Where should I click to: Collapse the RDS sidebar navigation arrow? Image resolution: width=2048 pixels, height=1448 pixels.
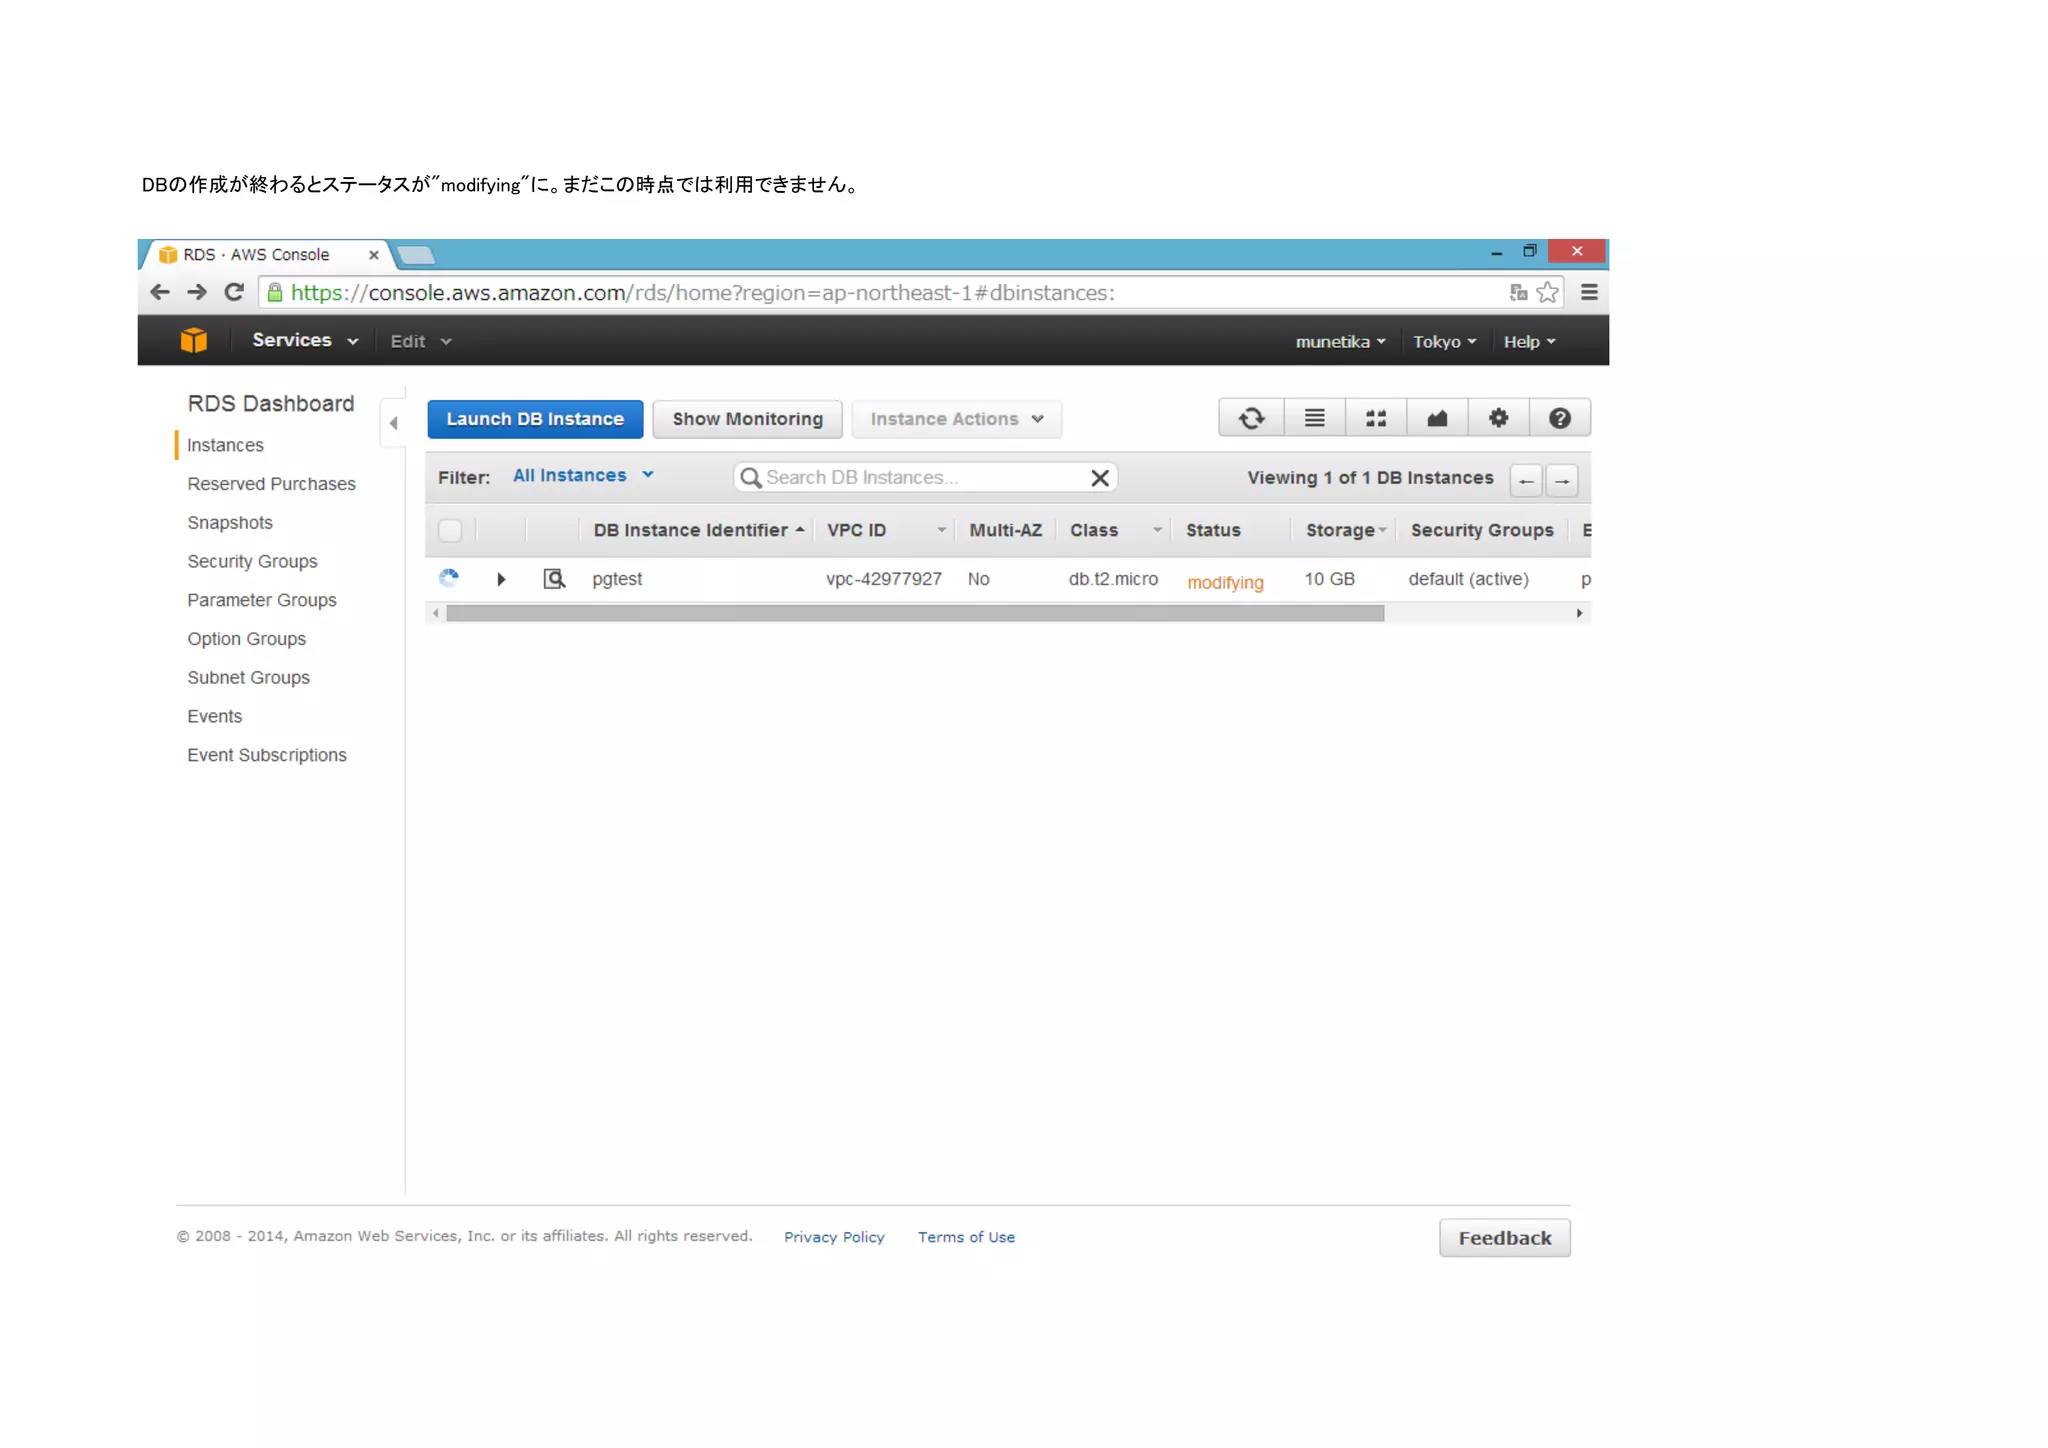click(x=393, y=423)
